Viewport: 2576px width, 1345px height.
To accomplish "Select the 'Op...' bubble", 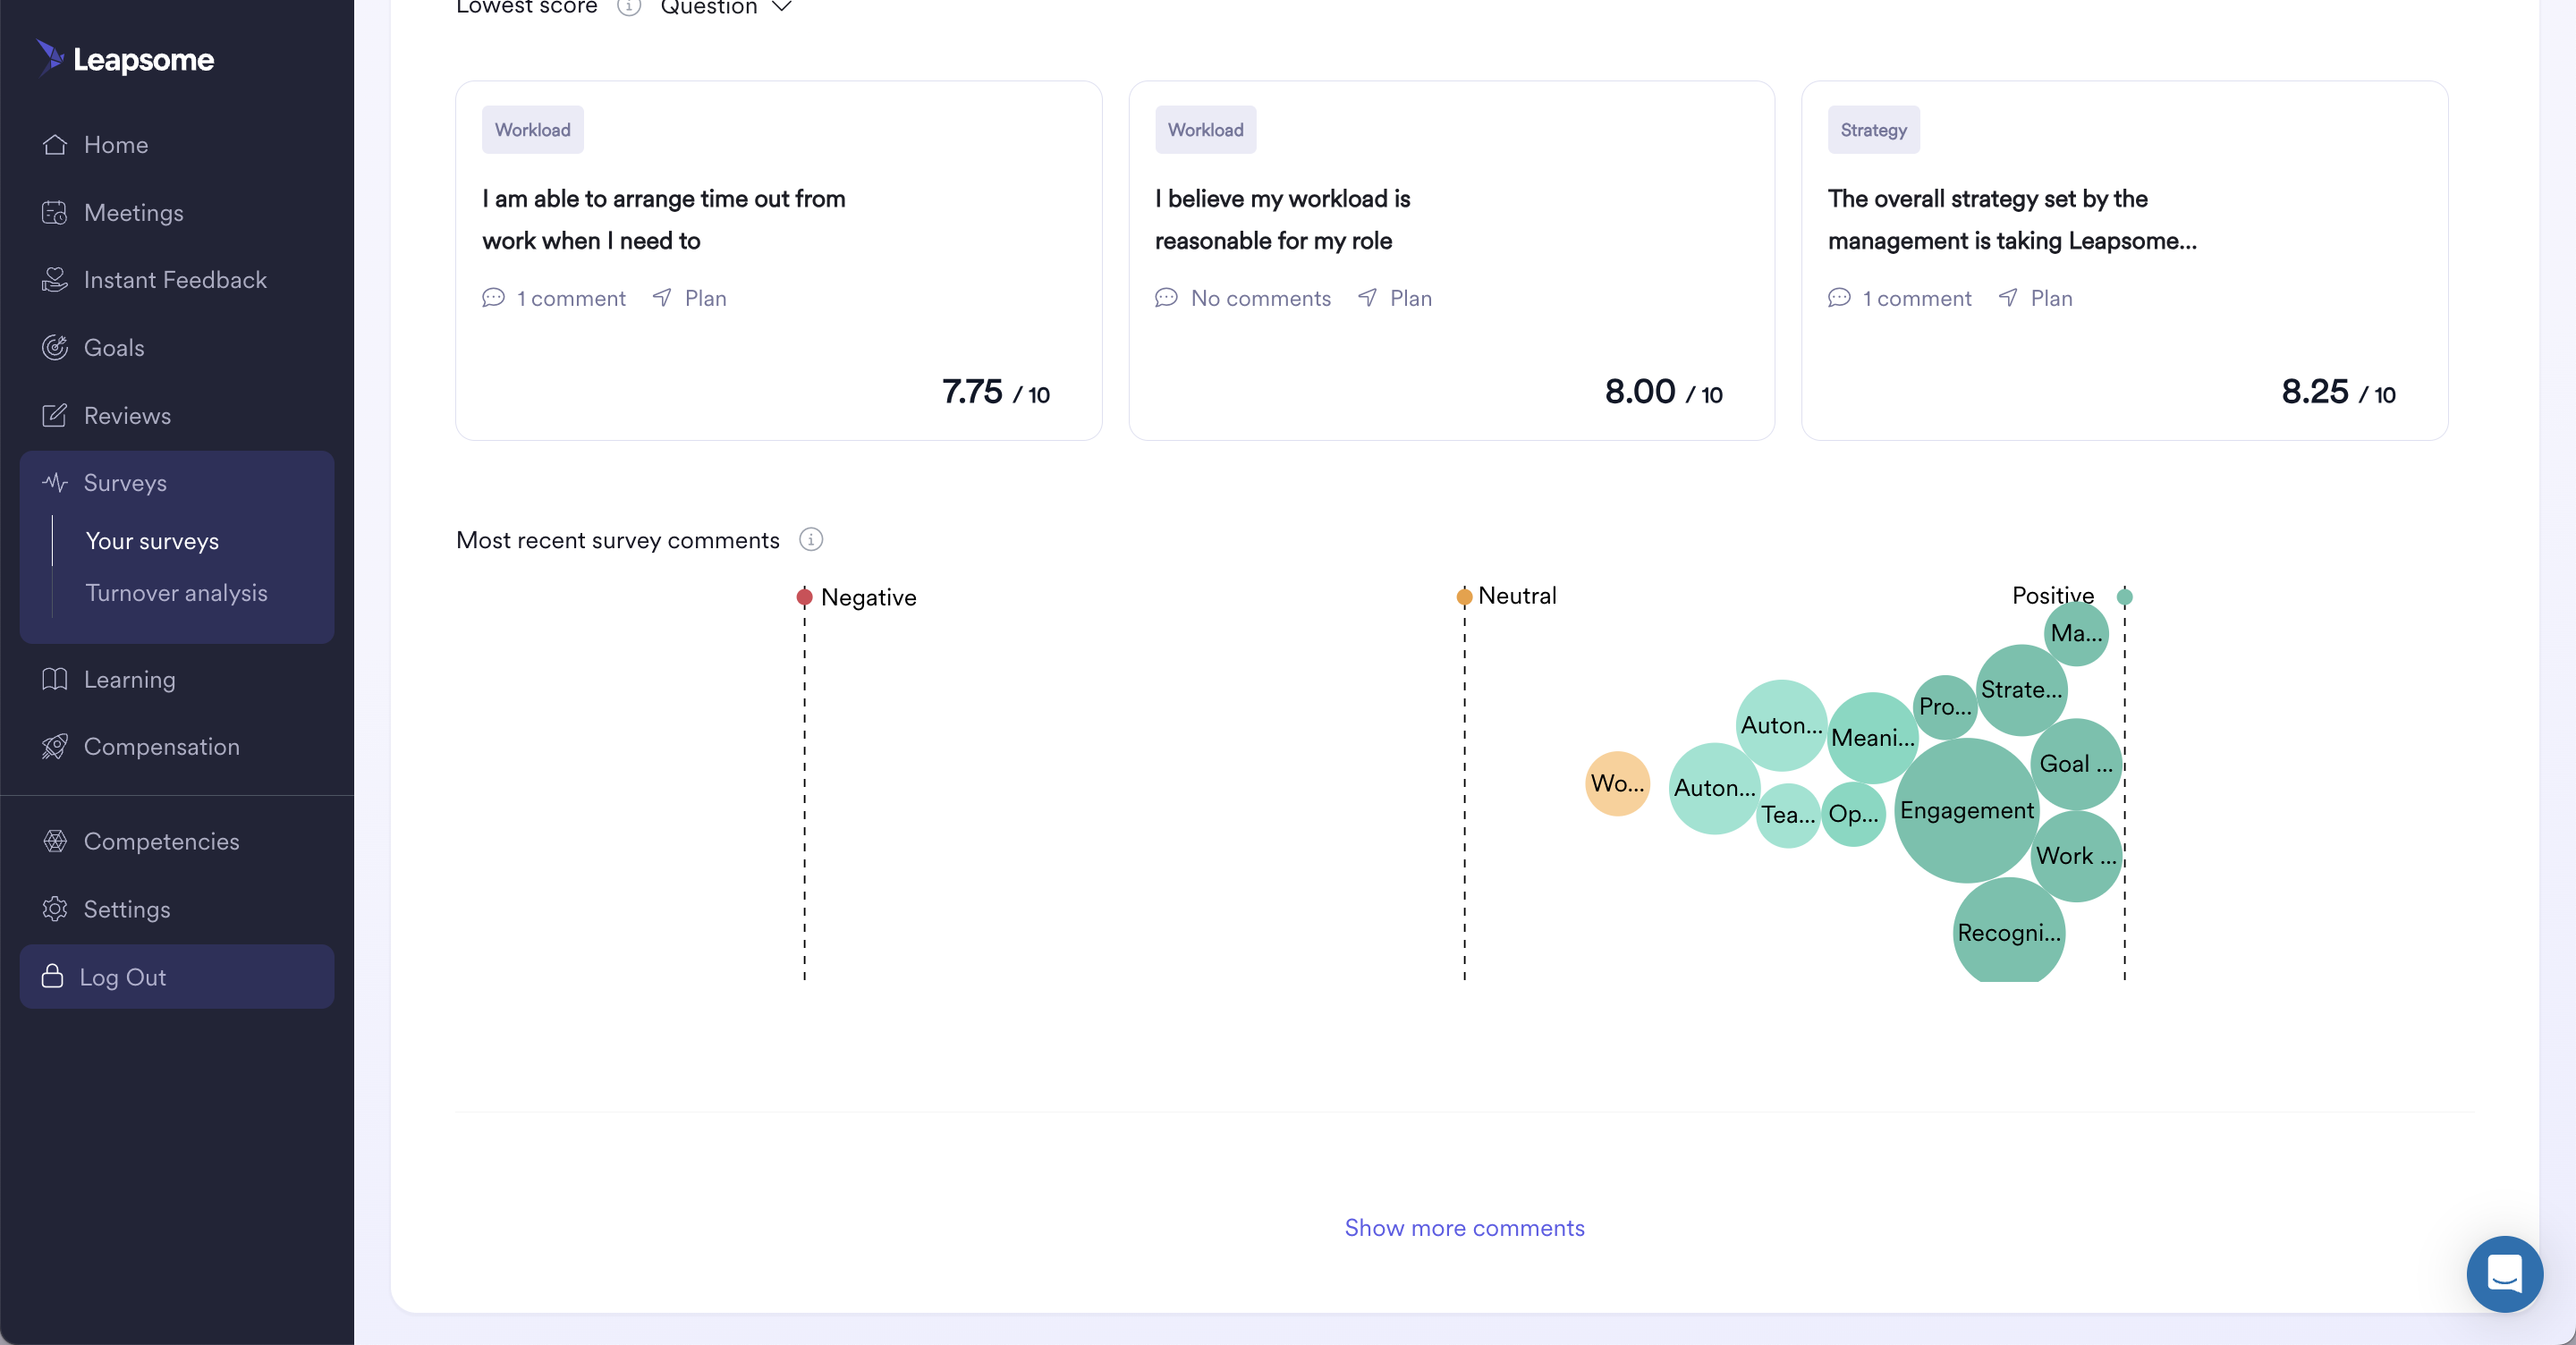I will 1853,814.
